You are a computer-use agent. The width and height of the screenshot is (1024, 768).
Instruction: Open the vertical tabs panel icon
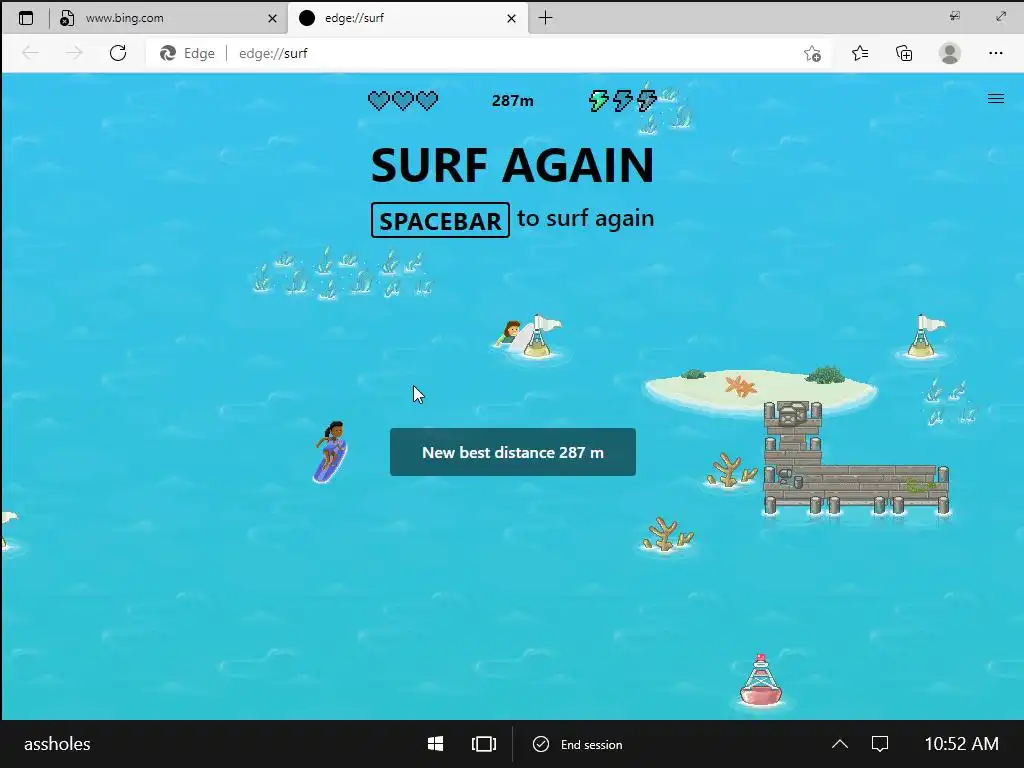[x=25, y=18]
